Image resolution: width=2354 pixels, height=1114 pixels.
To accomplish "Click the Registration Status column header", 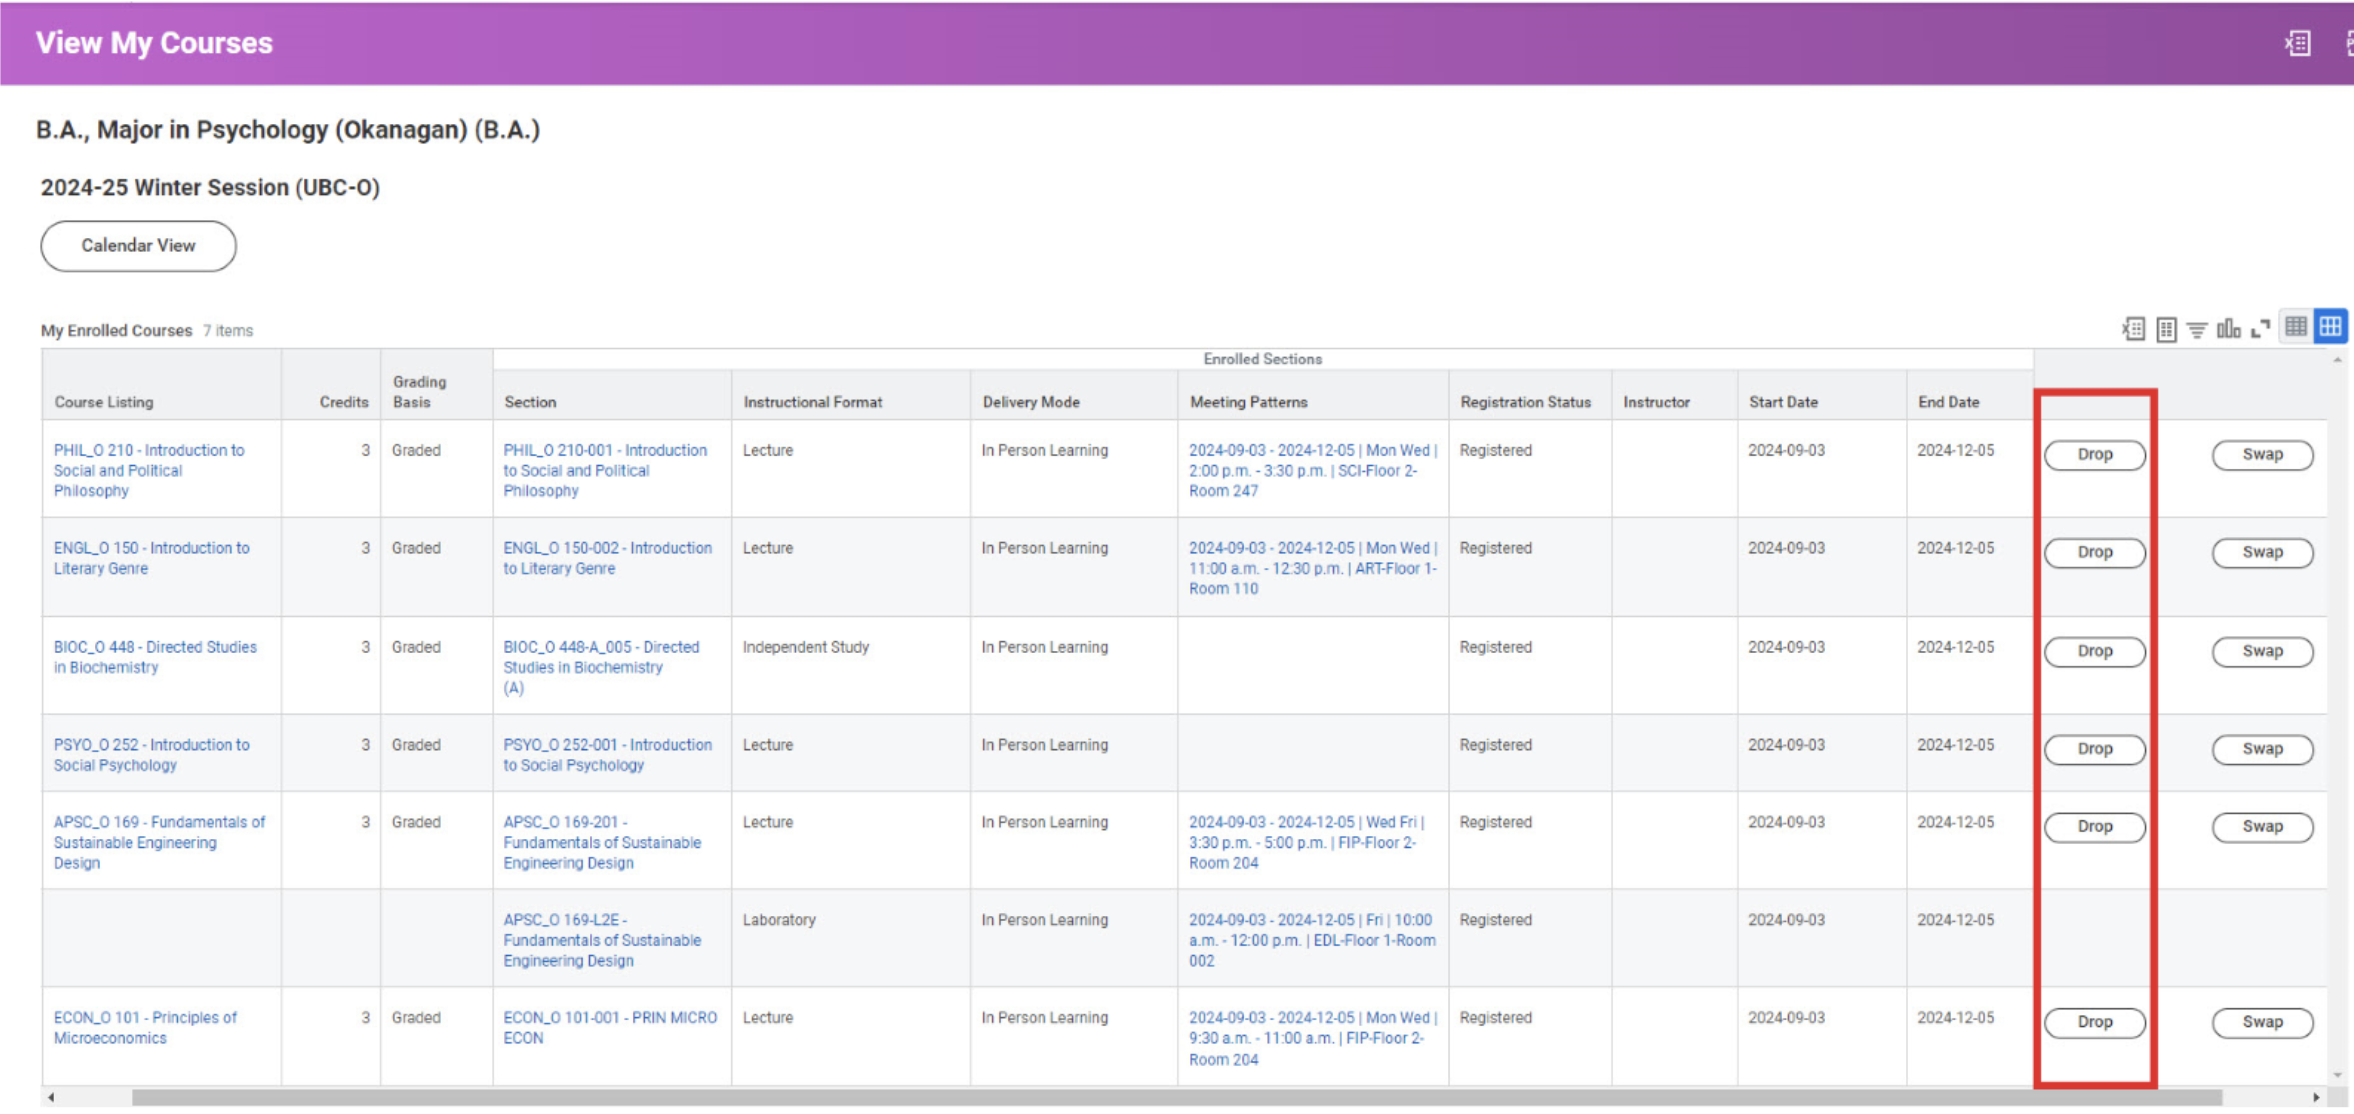I will pyautogui.click(x=1525, y=402).
